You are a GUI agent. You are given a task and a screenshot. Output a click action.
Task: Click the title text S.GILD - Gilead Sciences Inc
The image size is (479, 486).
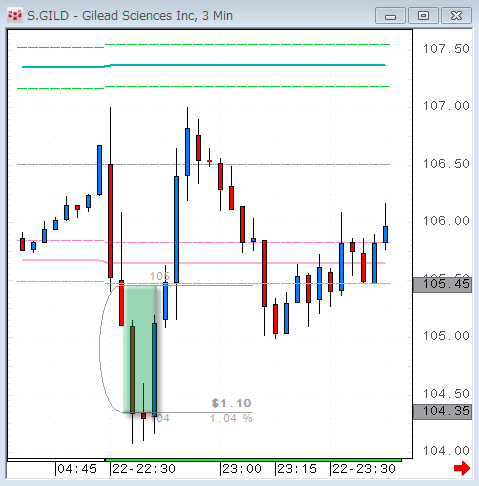[111, 16]
